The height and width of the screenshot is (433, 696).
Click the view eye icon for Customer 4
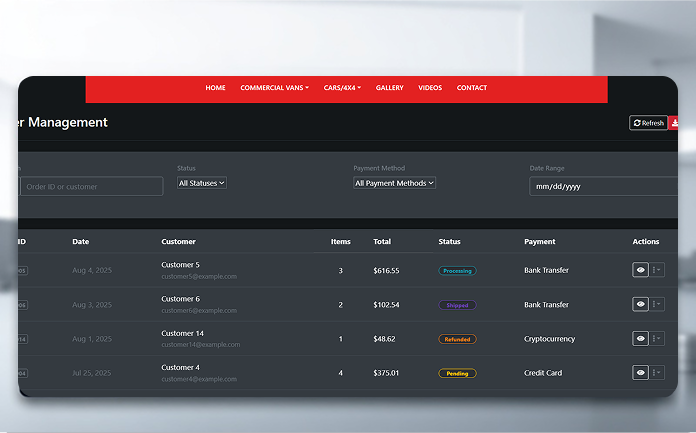coord(640,373)
